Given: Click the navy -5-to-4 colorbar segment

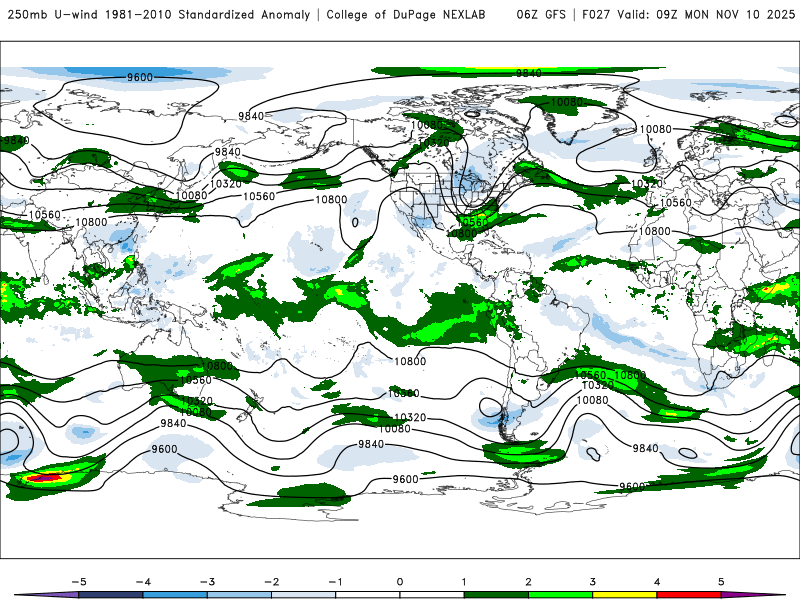Looking at the screenshot, I should point(111,595).
